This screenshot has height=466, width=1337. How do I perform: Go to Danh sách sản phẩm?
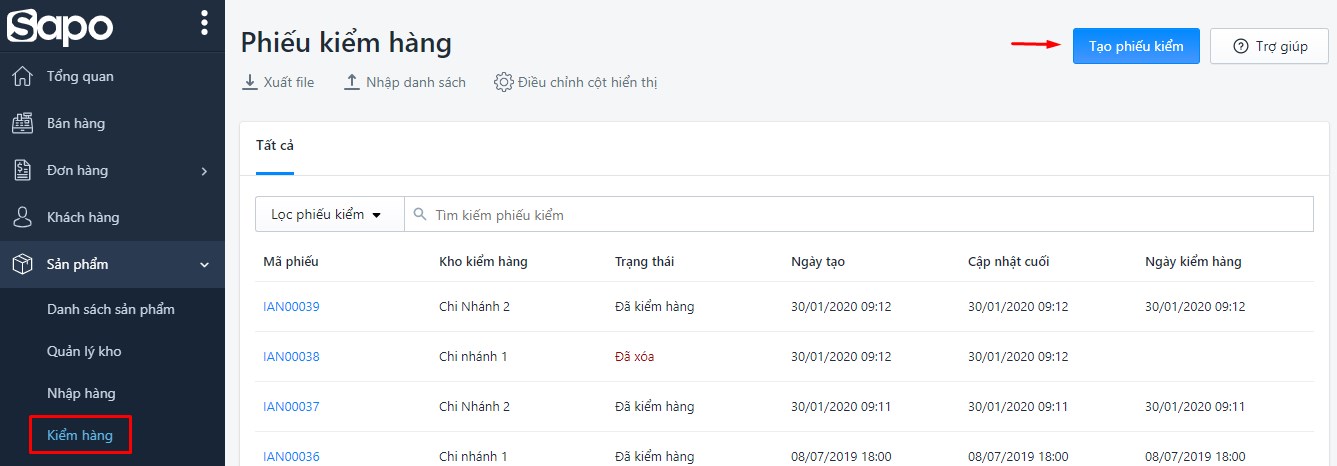[x=111, y=309]
